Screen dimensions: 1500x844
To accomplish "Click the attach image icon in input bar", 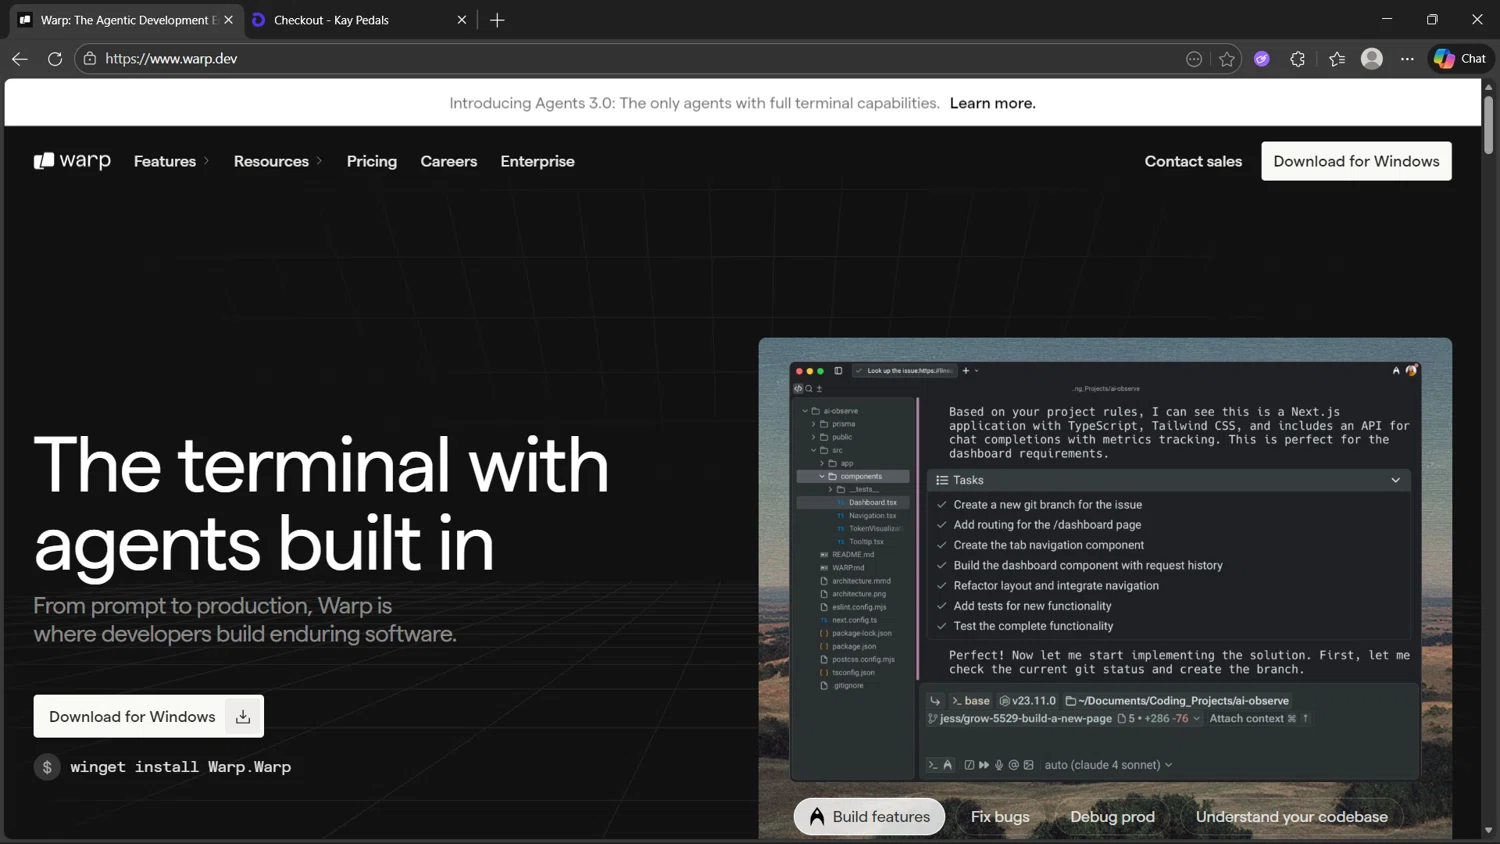I will 1028,765.
